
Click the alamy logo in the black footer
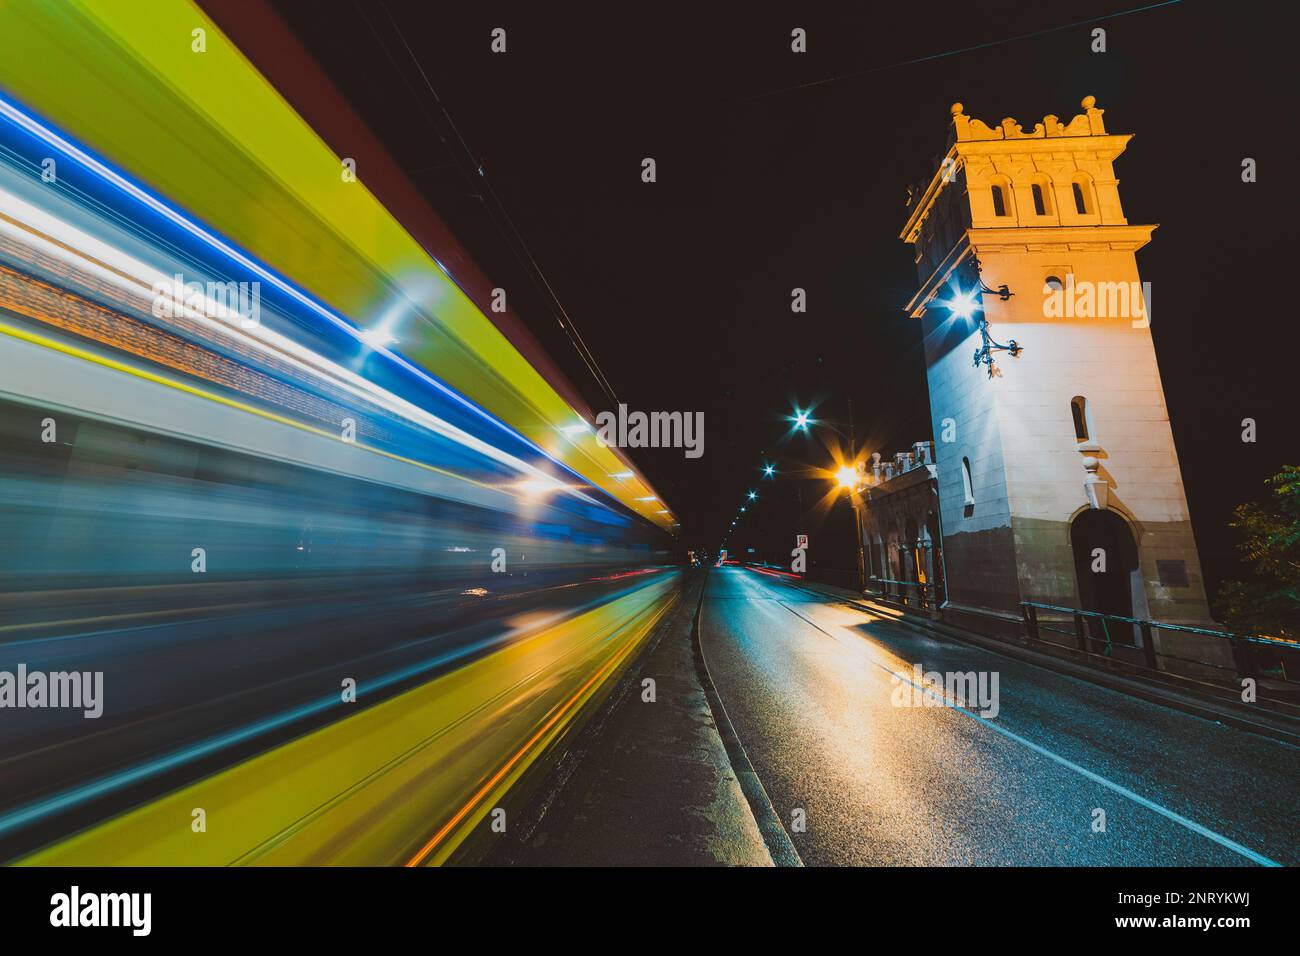[x=101, y=911]
